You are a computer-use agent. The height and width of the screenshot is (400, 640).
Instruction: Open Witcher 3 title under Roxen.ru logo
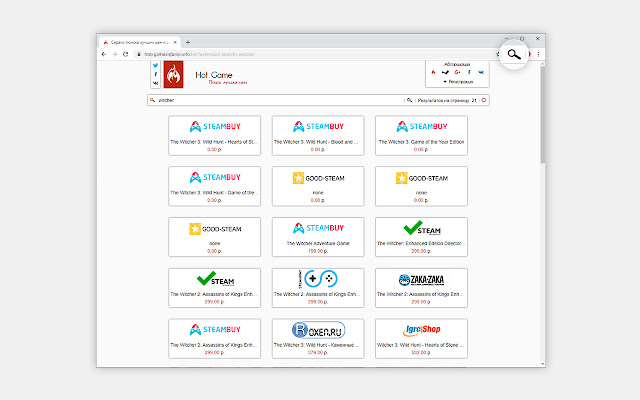[x=318, y=345]
